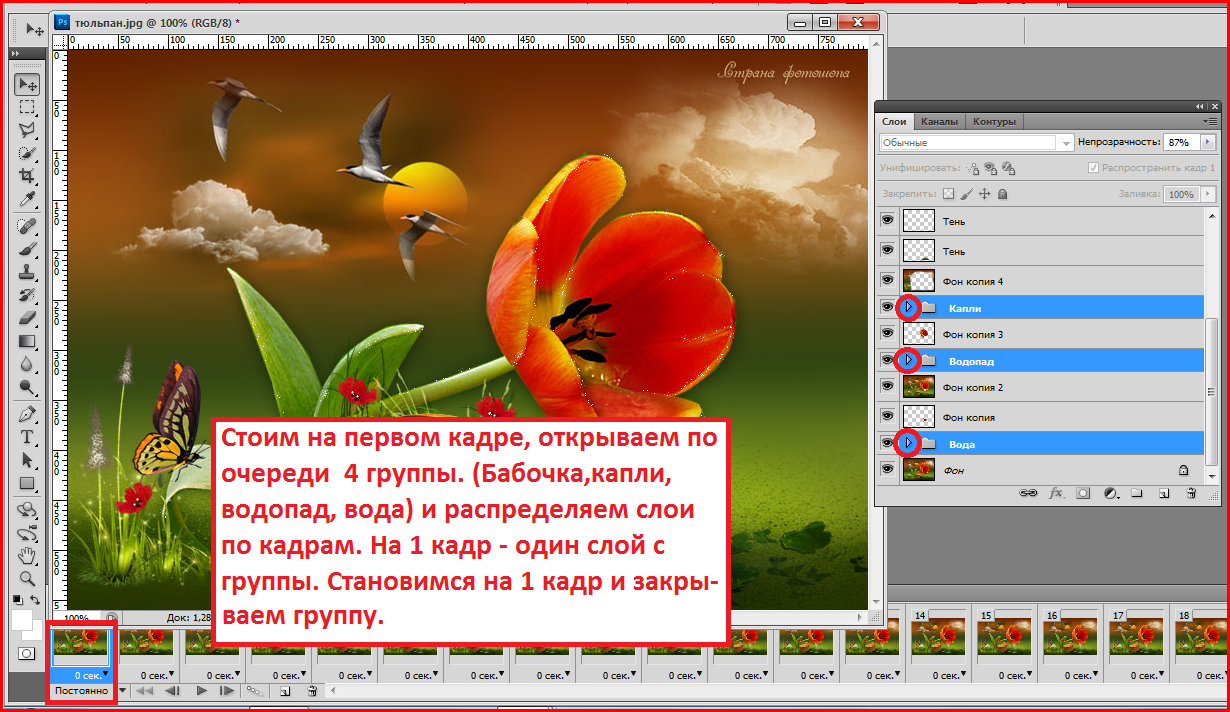Delete layer with the Layers panel trash icon

pyautogui.click(x=1190, y=493)
